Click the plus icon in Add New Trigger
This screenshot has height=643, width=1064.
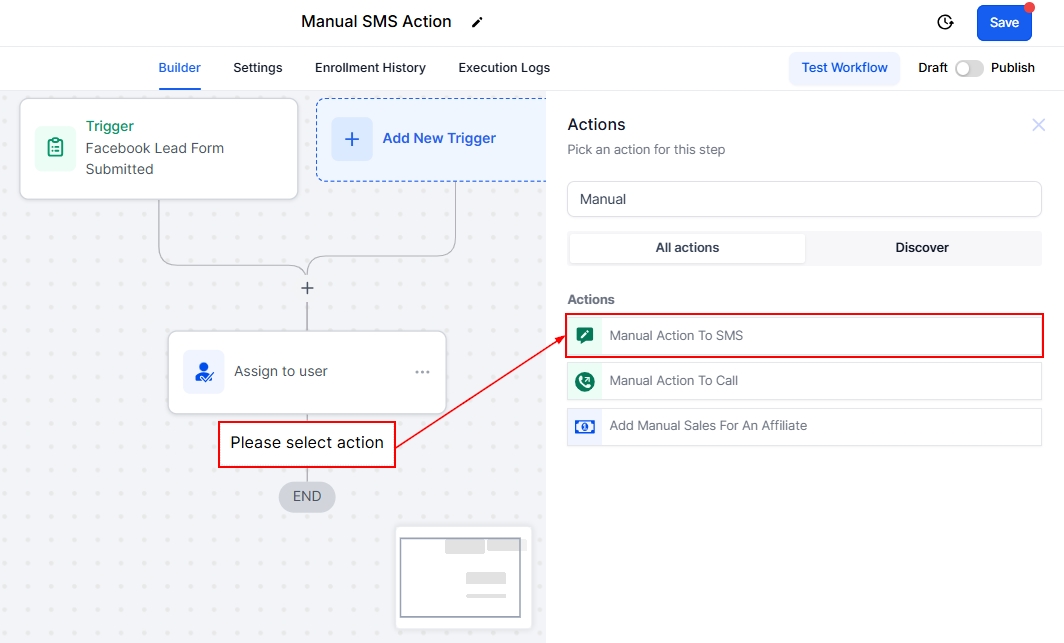[352, 139]
